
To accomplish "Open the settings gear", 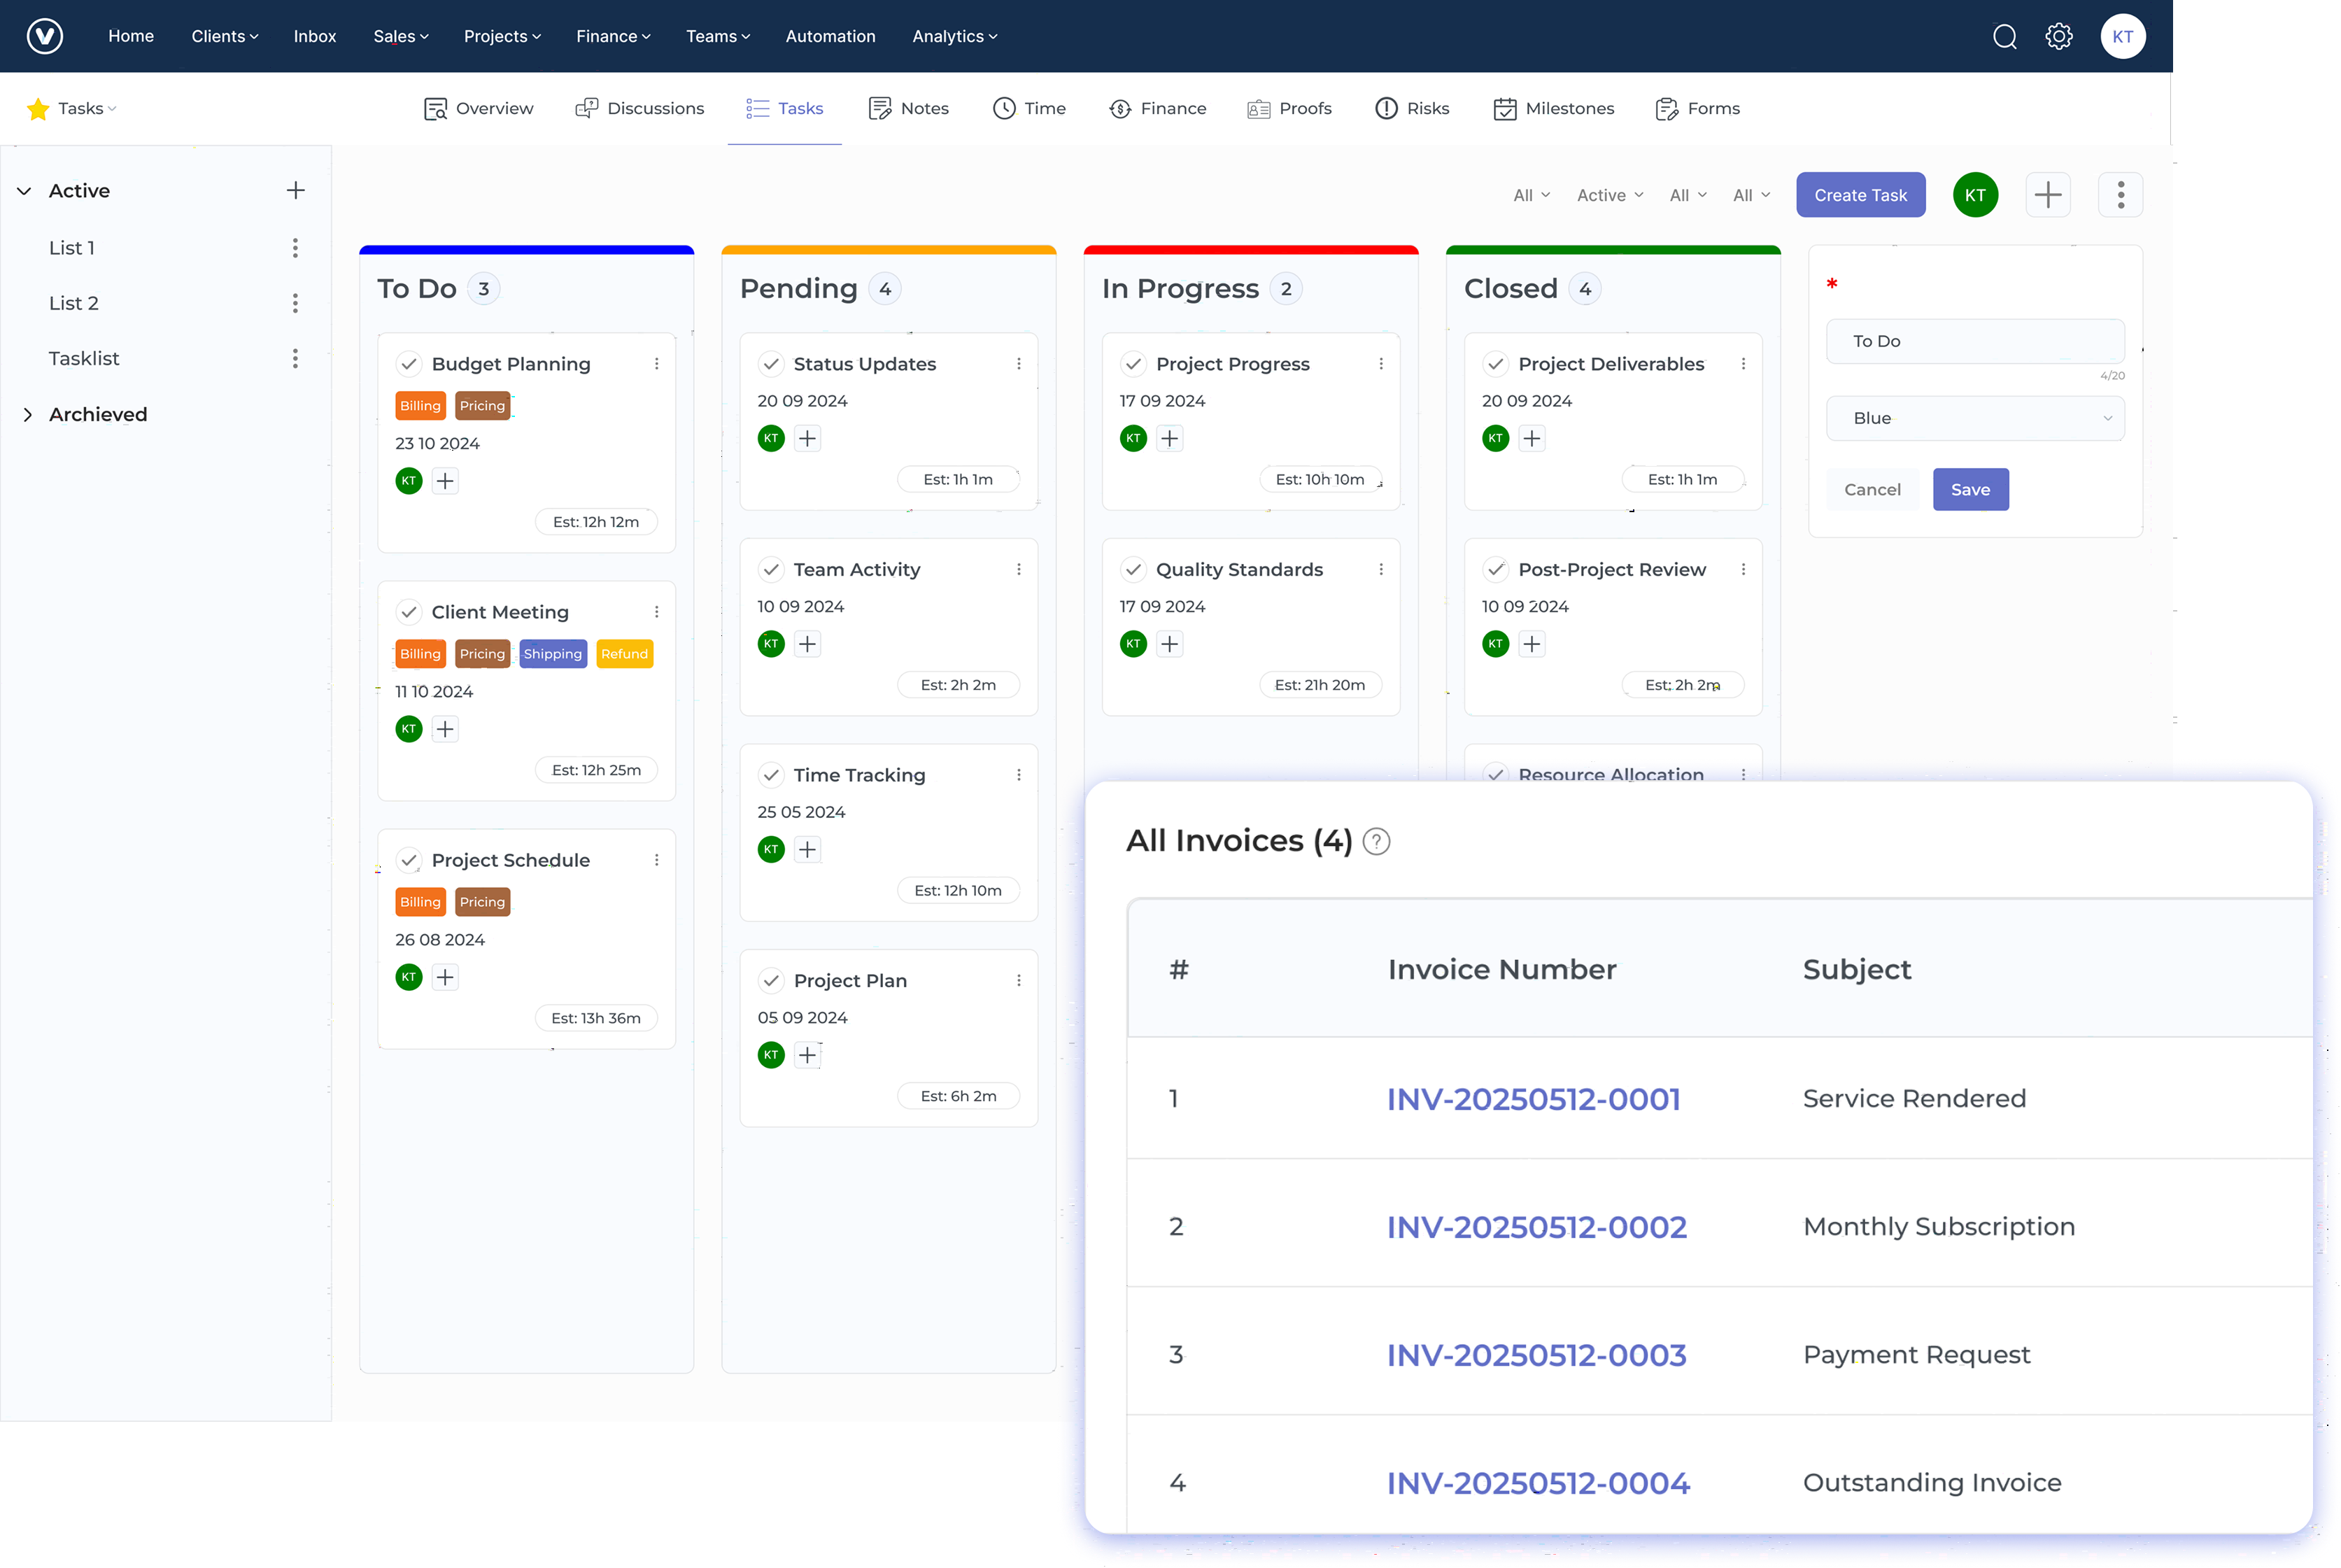I will 2059,36.
